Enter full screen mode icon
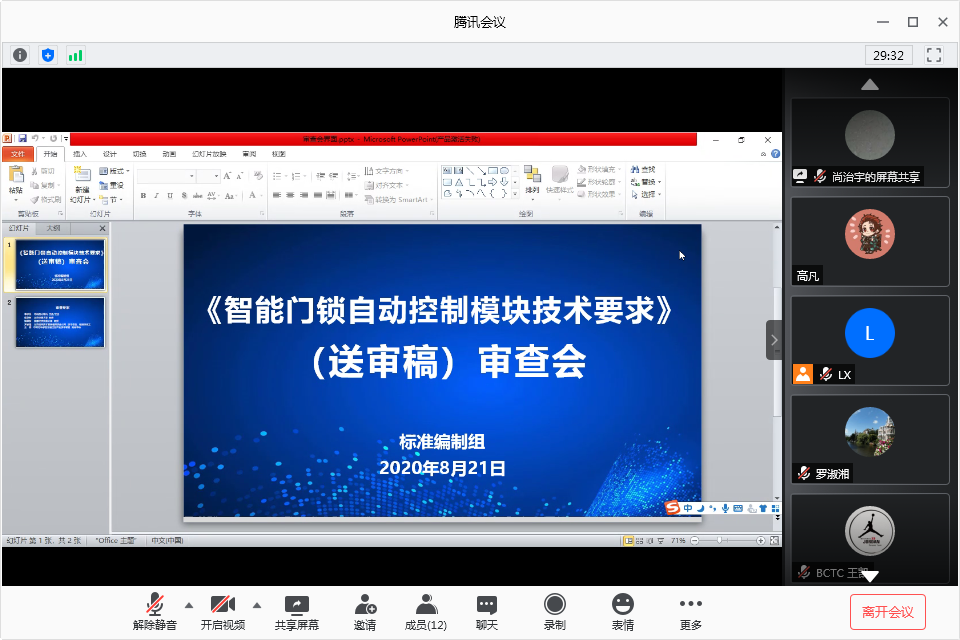This screenshot has width=960, height=640. (x=935, y=55)
